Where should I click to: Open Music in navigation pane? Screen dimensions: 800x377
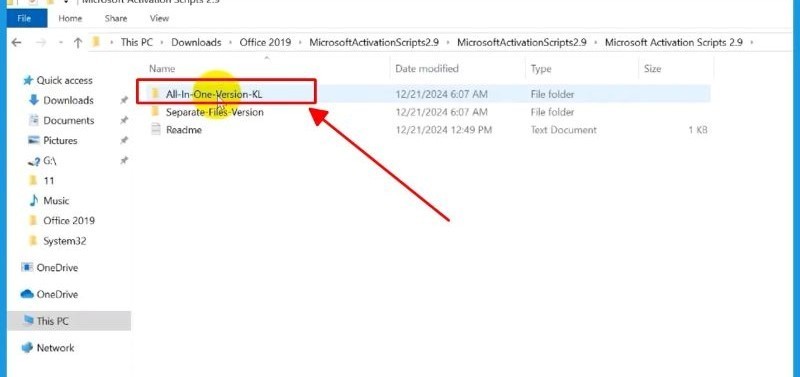(56, 200)
